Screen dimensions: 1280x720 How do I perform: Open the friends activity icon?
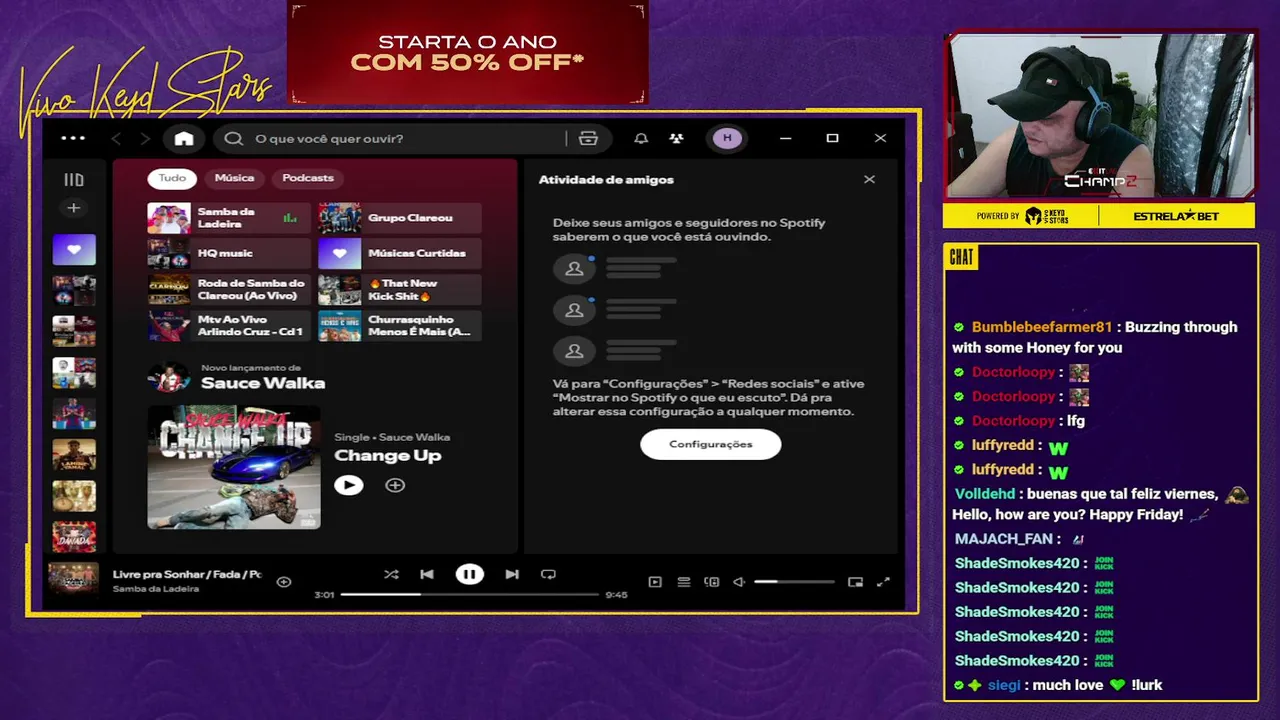[x=677, y=139]
